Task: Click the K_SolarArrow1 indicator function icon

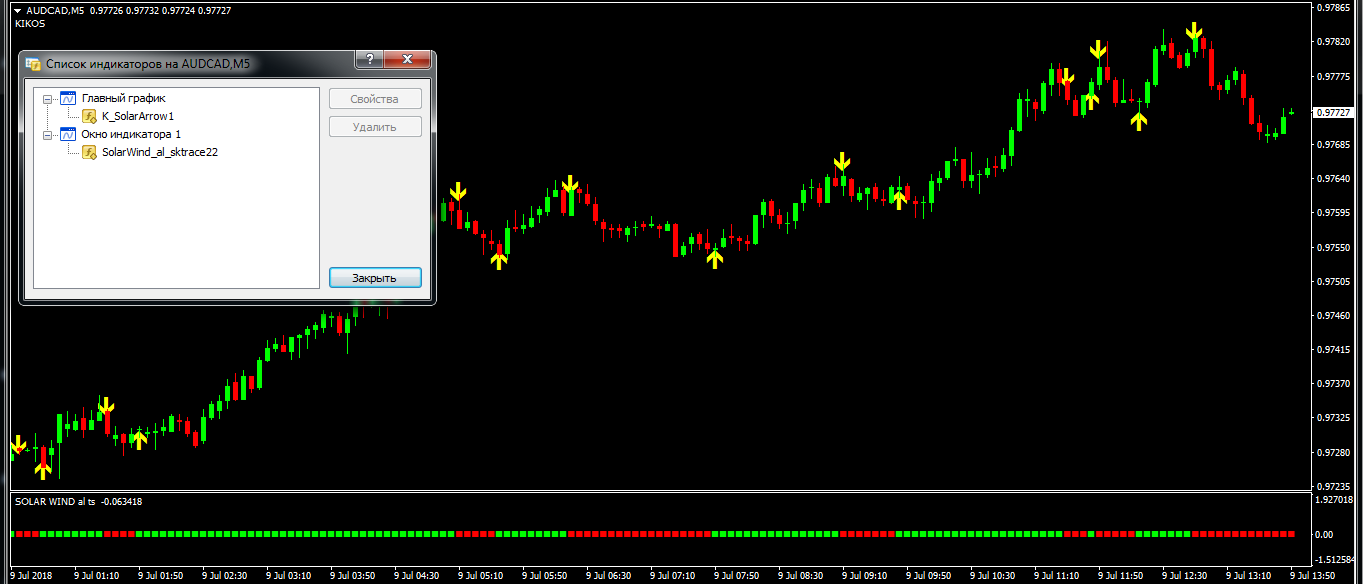Action: click(89, 117)
